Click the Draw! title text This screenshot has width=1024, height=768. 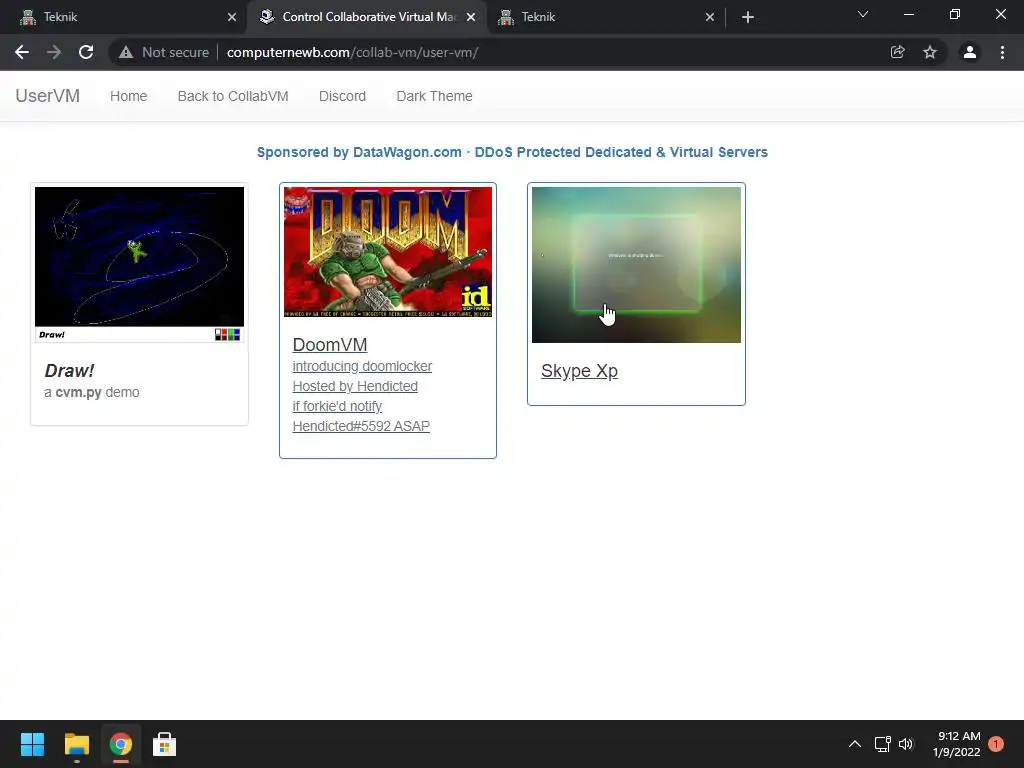(69, 370)
